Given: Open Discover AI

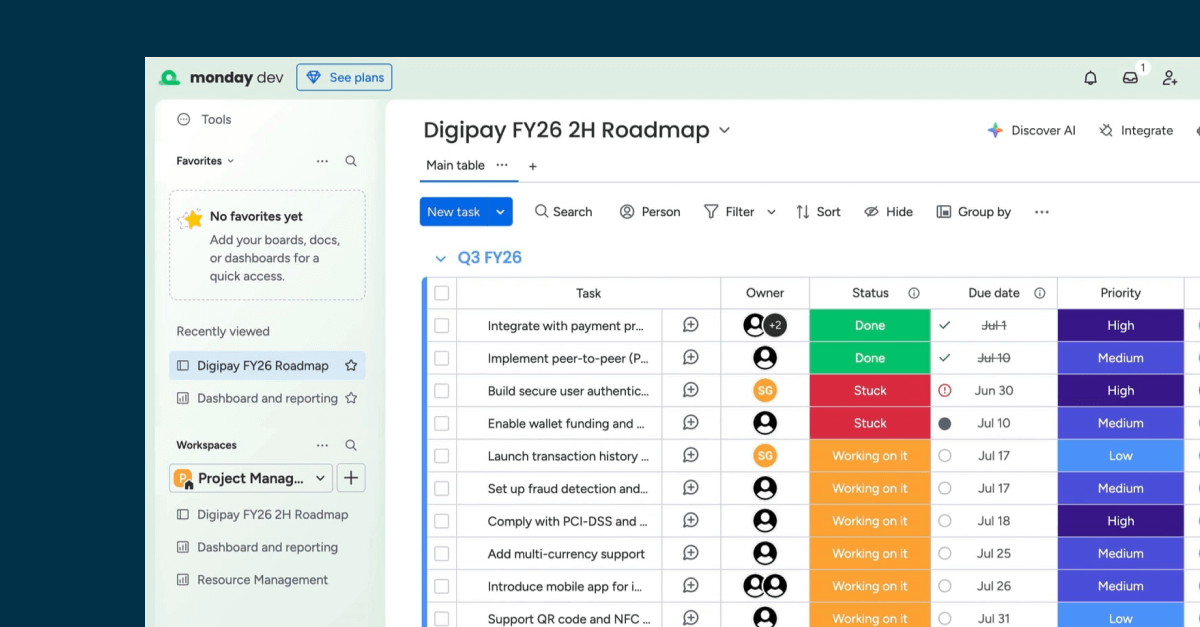Looking at the screenshot, I should click(x=1031, y=130).
